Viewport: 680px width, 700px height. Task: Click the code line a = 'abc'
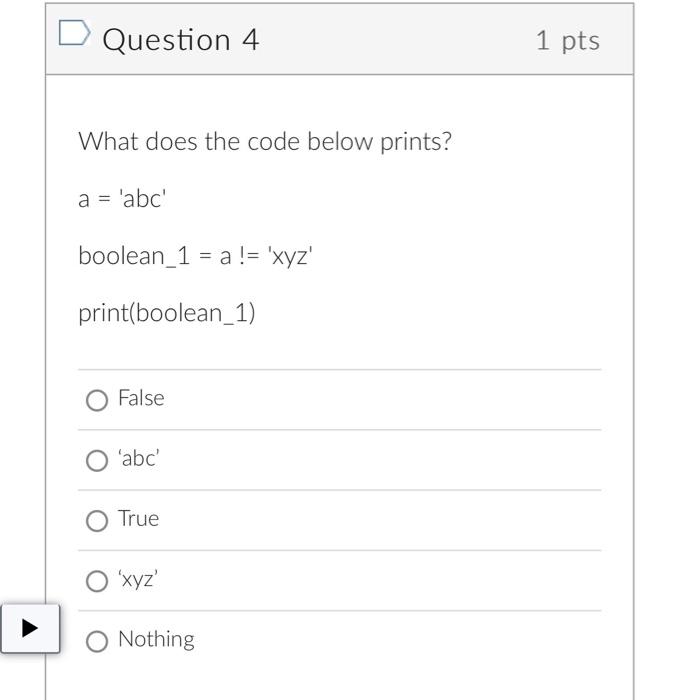click(x=122, y=199)
